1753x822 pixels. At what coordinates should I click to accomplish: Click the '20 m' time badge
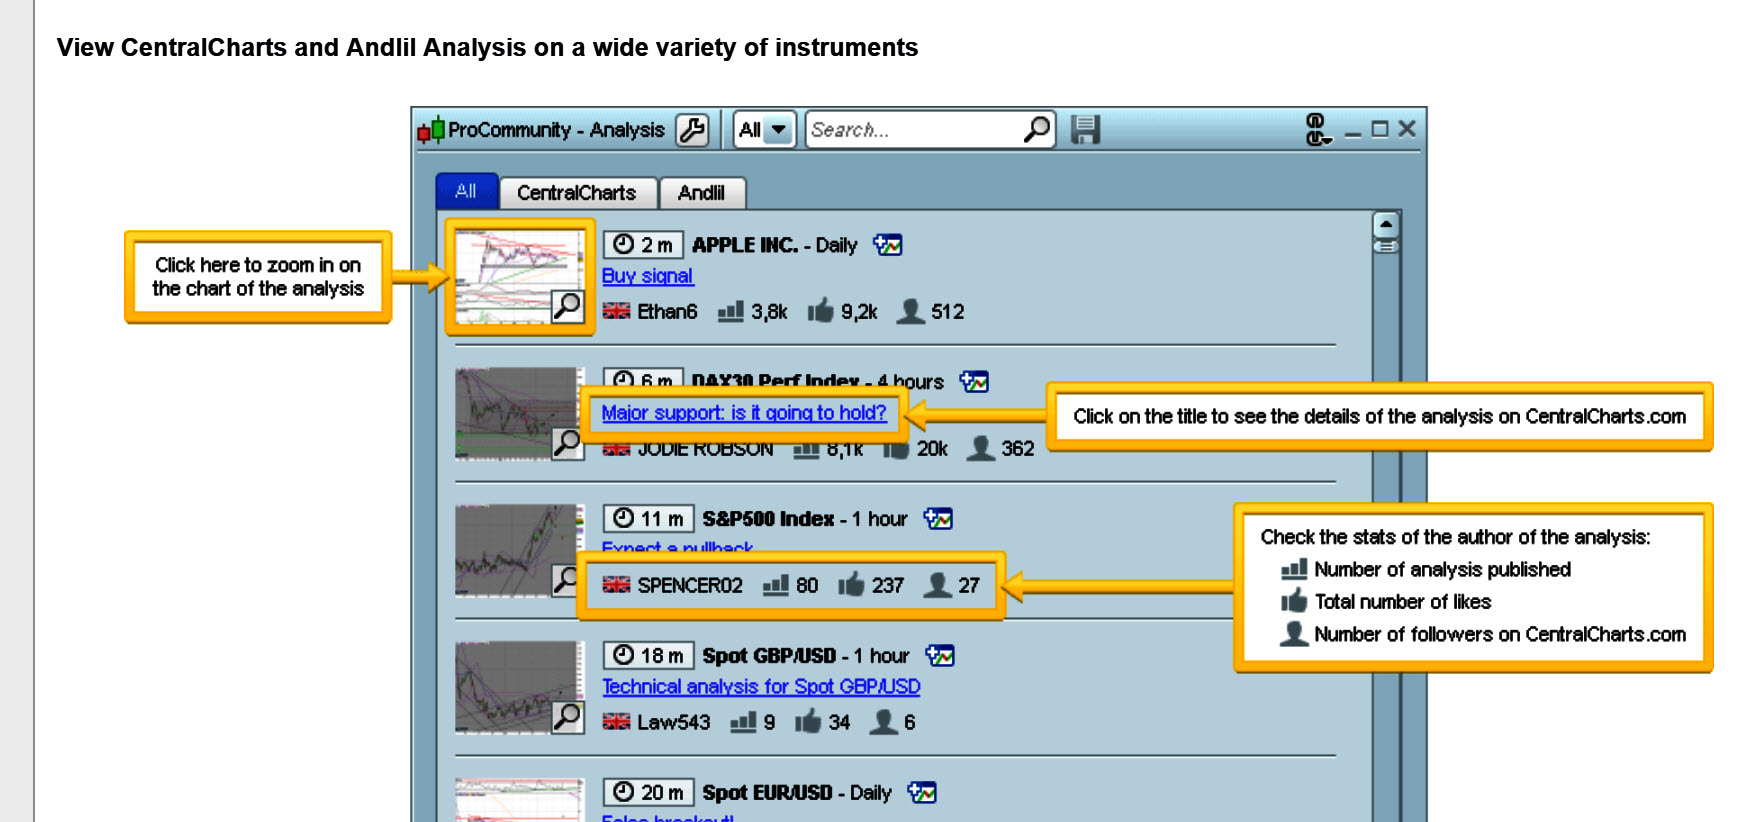coord(648,792)
